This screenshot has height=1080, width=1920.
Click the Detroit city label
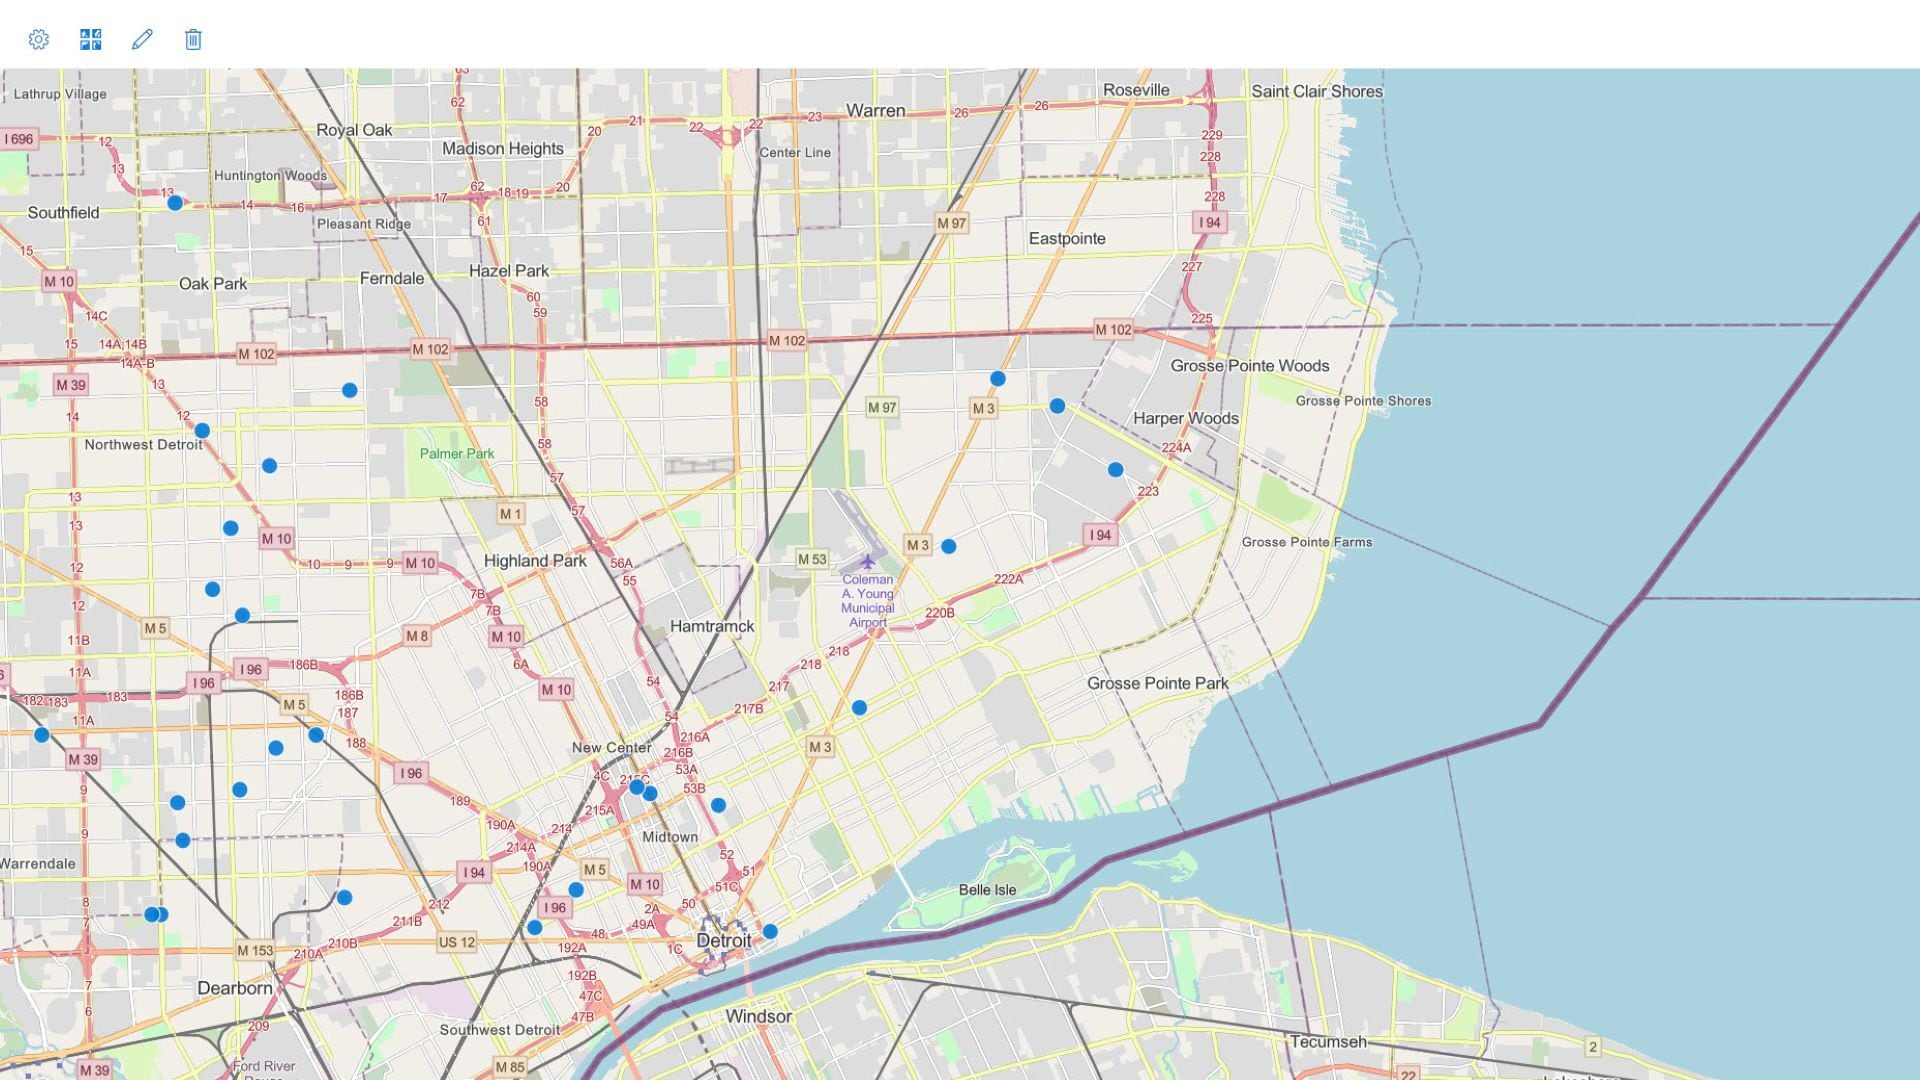point(724,941)
